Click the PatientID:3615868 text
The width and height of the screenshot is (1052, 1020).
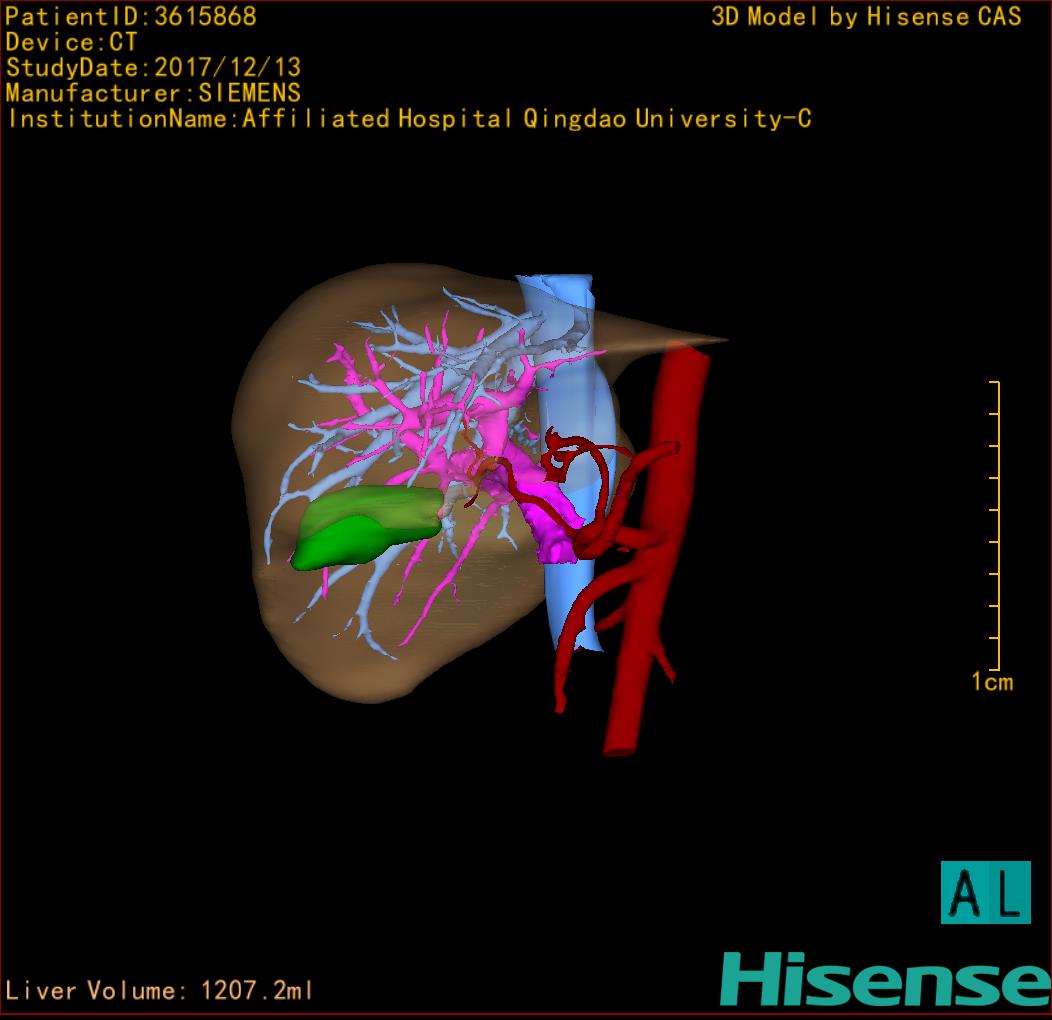pos(131,17)
